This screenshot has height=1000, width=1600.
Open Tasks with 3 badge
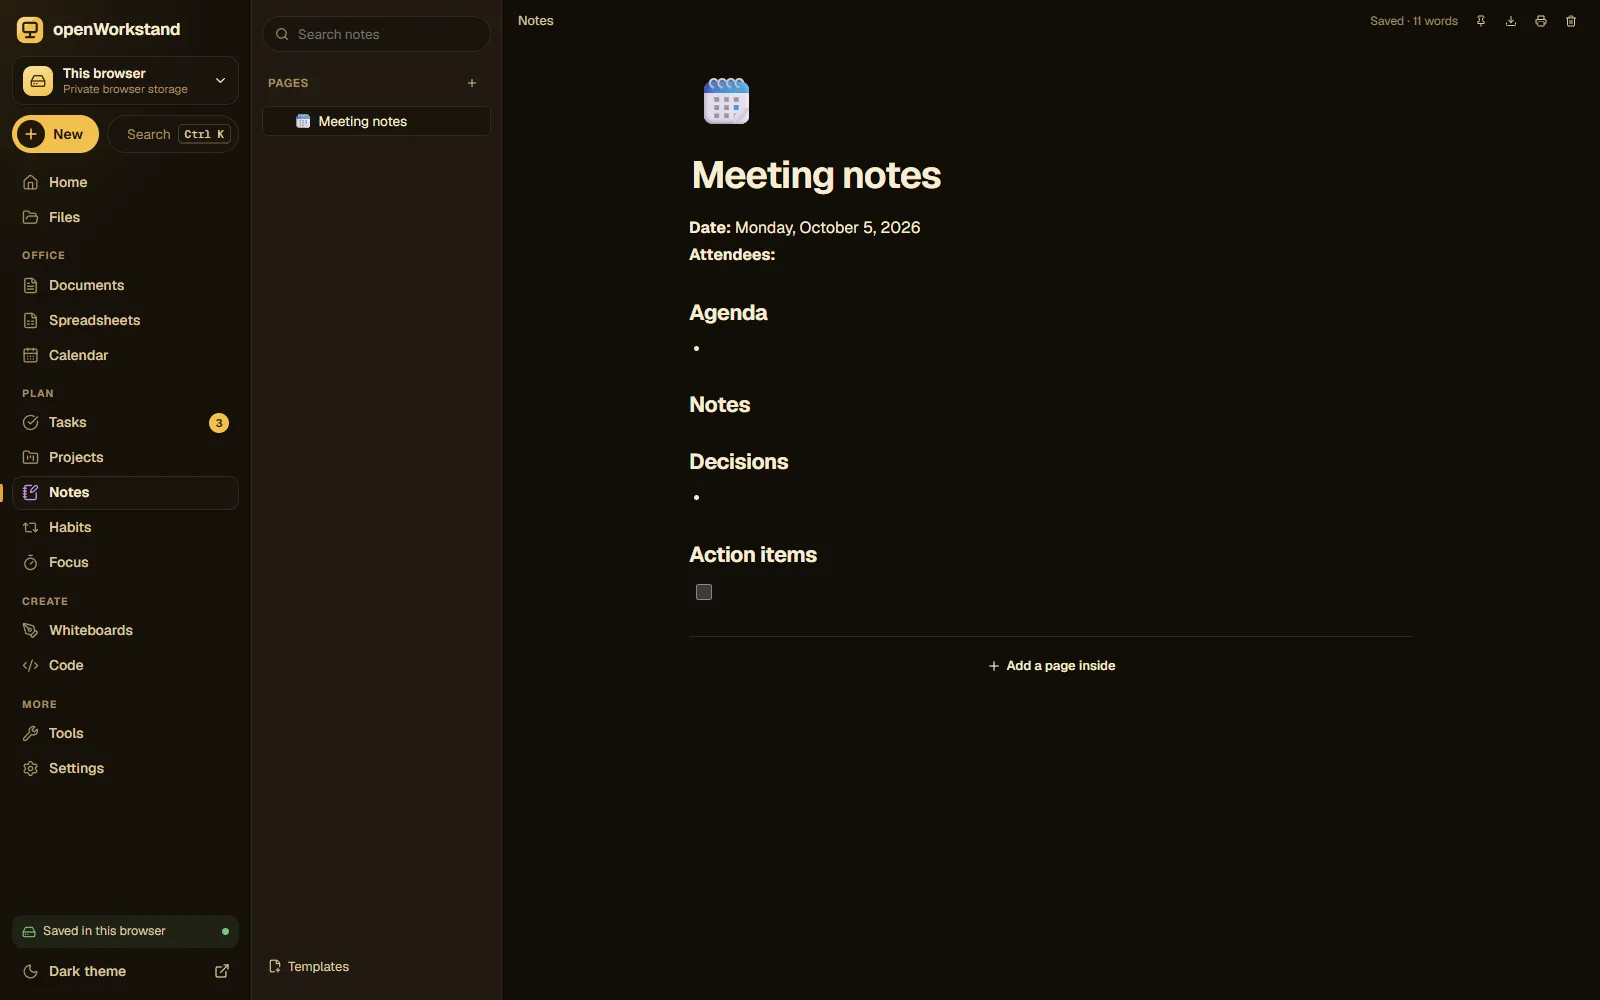click(x=125, y=422)
